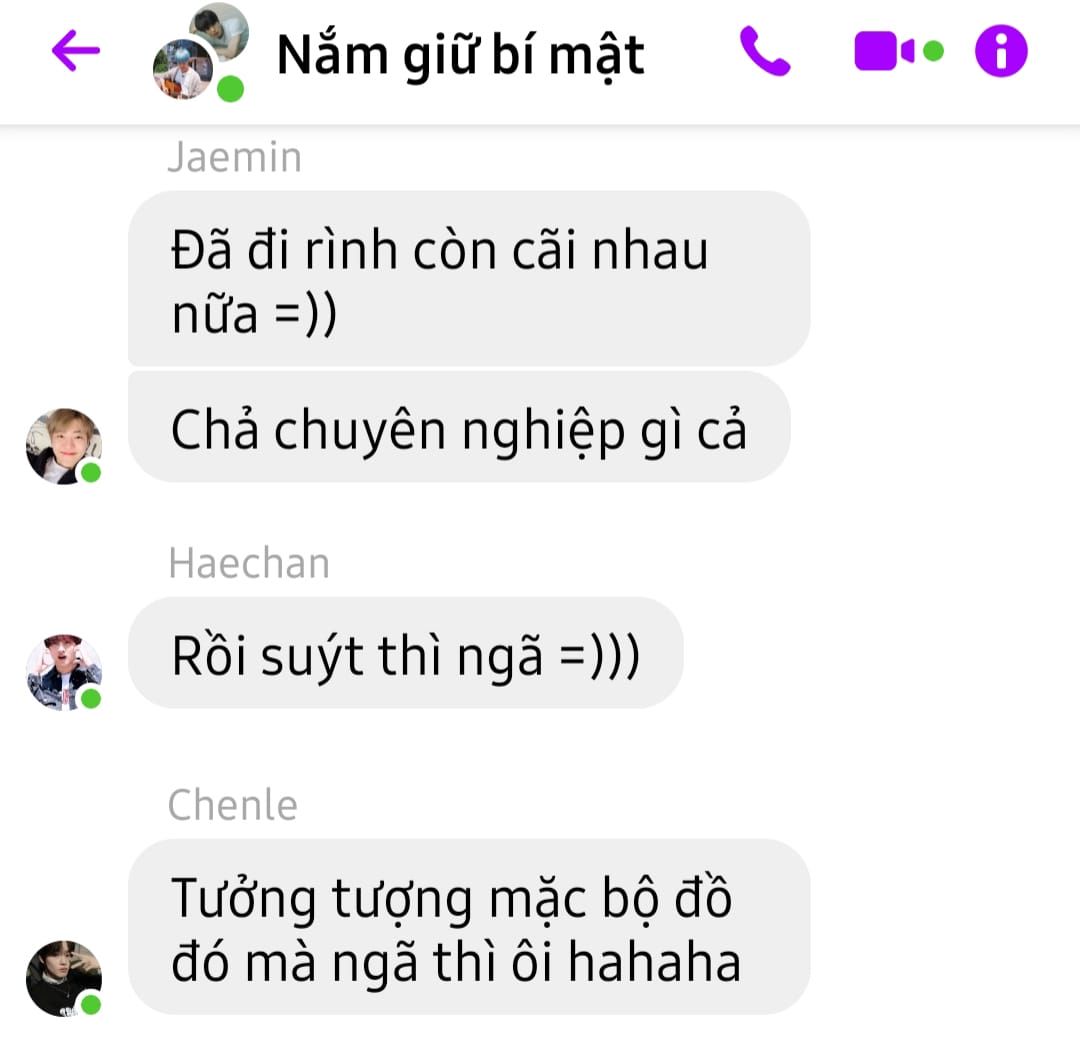Select message 'Chả chuyên nghiệp gì cả'

pyautogui.click(x=459, y=427)
